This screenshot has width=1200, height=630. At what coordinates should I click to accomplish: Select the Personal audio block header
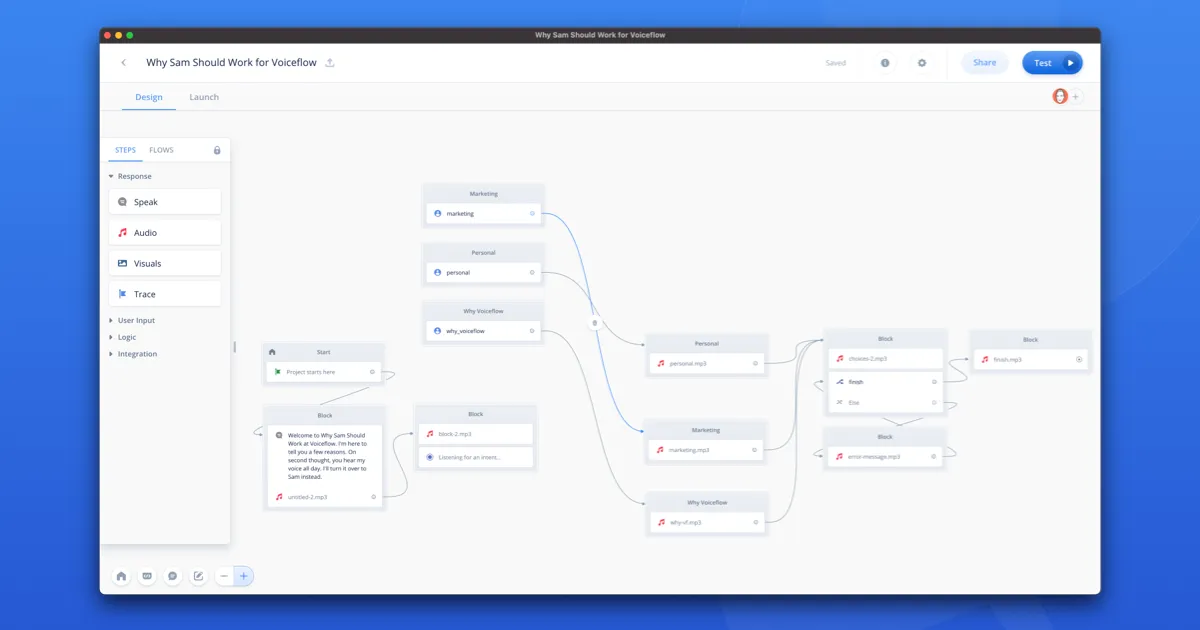(707, 343)
